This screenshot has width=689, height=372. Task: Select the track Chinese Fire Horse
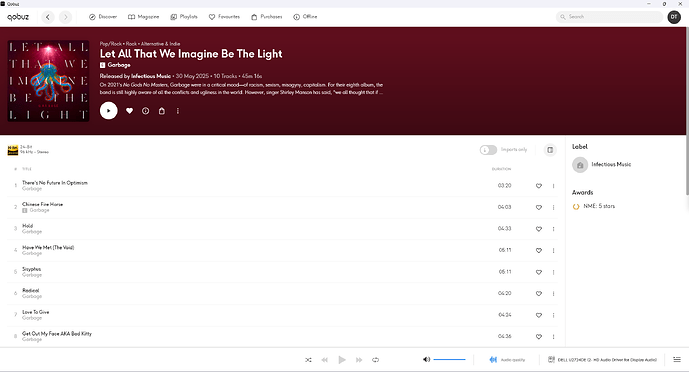[x=42, y=204]
